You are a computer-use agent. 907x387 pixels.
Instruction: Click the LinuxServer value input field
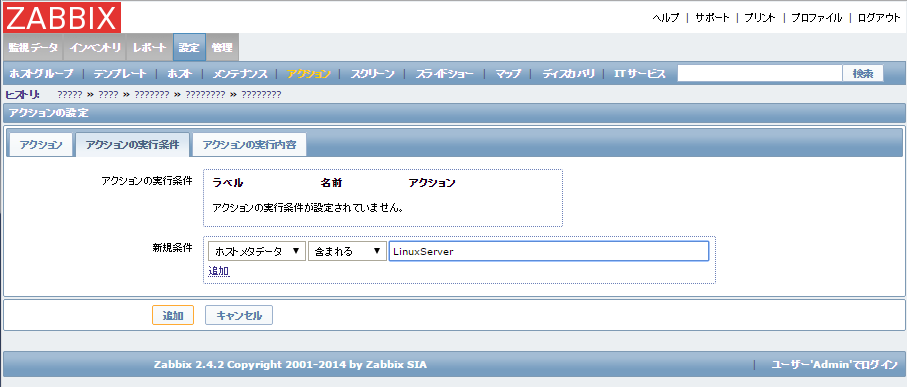click(549, 252)
